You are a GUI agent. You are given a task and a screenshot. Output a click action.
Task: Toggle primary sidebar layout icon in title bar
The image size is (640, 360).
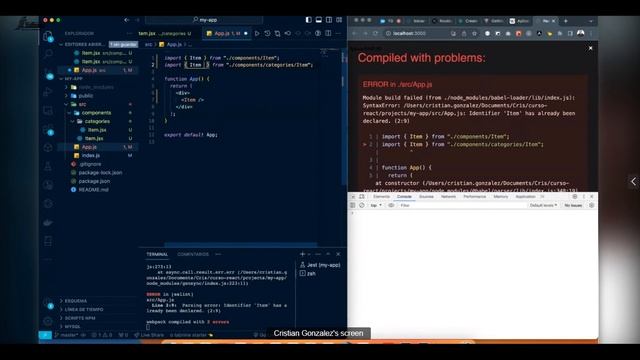[x=309, y=20]
